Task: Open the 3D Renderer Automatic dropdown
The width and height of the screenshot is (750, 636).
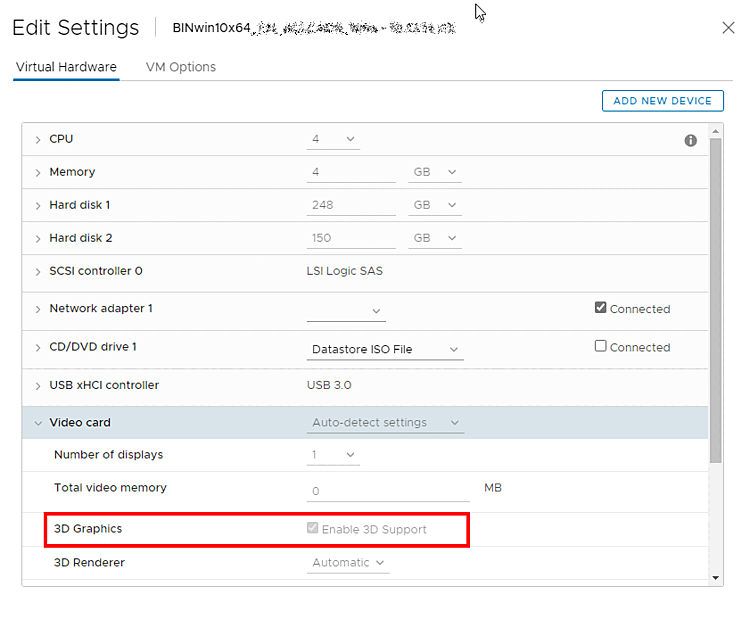Action: tap(348, 563)
